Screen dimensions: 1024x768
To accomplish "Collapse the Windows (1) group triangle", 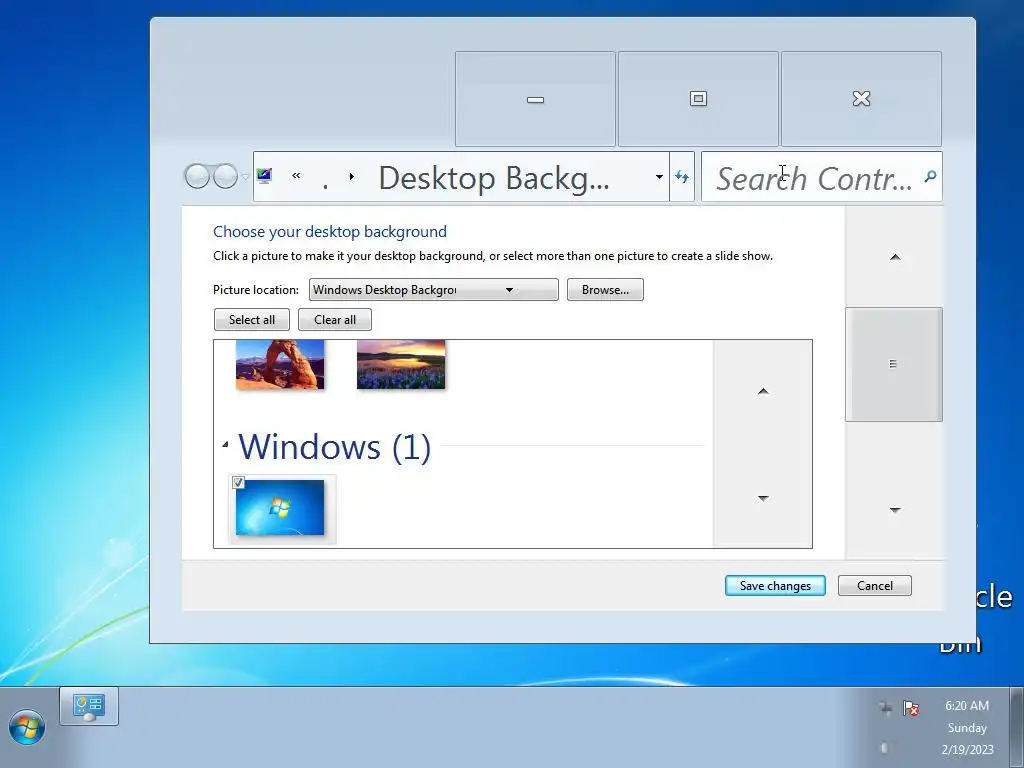I will click(225, 445).
